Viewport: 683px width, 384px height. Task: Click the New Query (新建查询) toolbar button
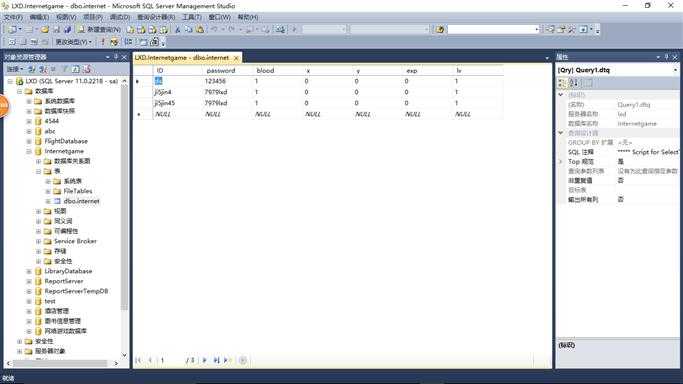click(x=99, y=30)
